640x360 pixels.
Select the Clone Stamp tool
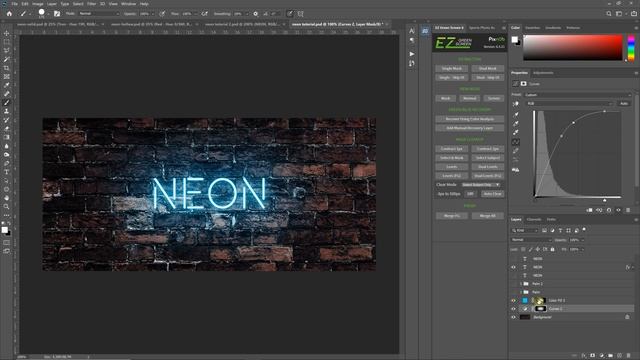(7, 111)
